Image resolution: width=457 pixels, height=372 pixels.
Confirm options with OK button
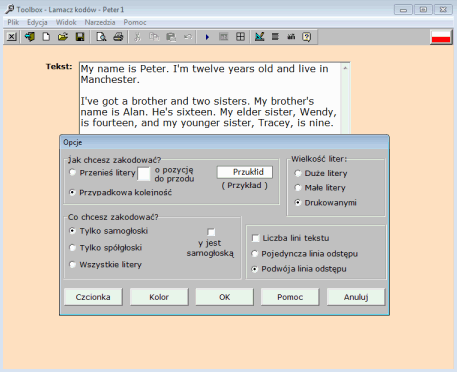tap(224, 297)
